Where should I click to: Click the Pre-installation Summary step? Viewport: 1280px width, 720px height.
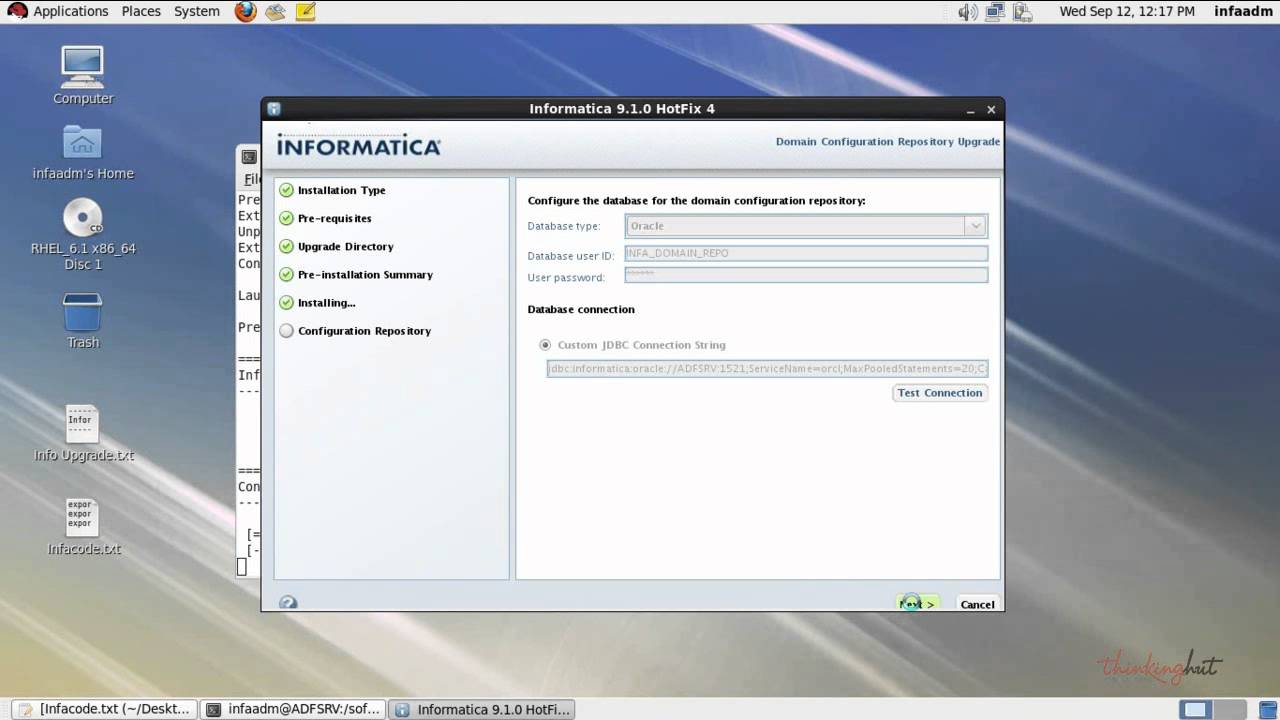[x=365, y=274]
